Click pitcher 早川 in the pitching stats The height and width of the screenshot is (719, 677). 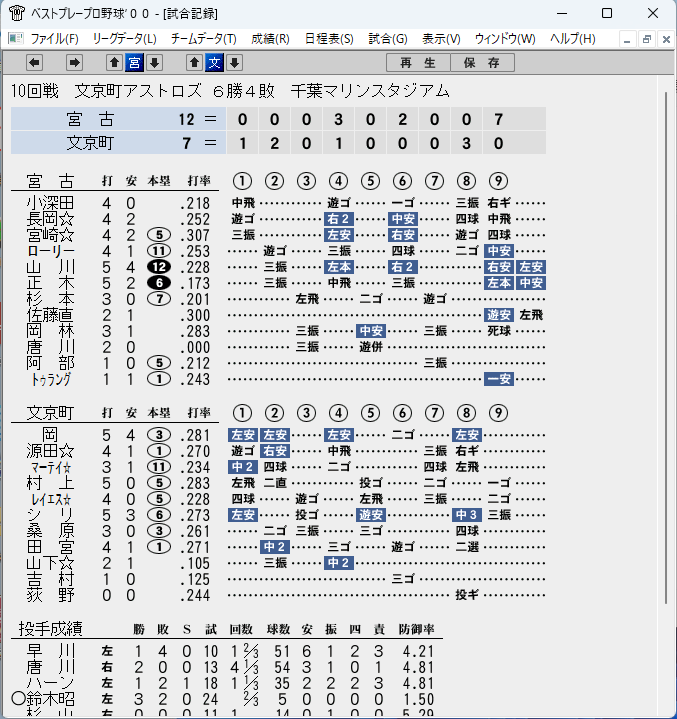(50, 651)
